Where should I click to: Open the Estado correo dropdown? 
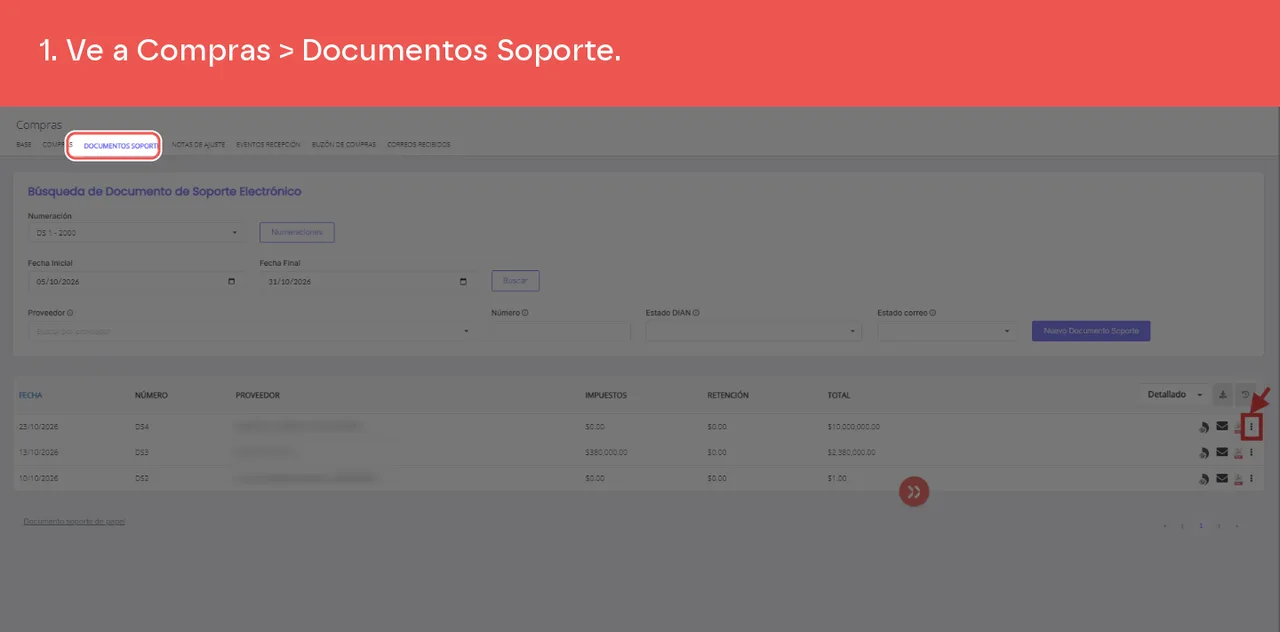click(x=947, y=331)
